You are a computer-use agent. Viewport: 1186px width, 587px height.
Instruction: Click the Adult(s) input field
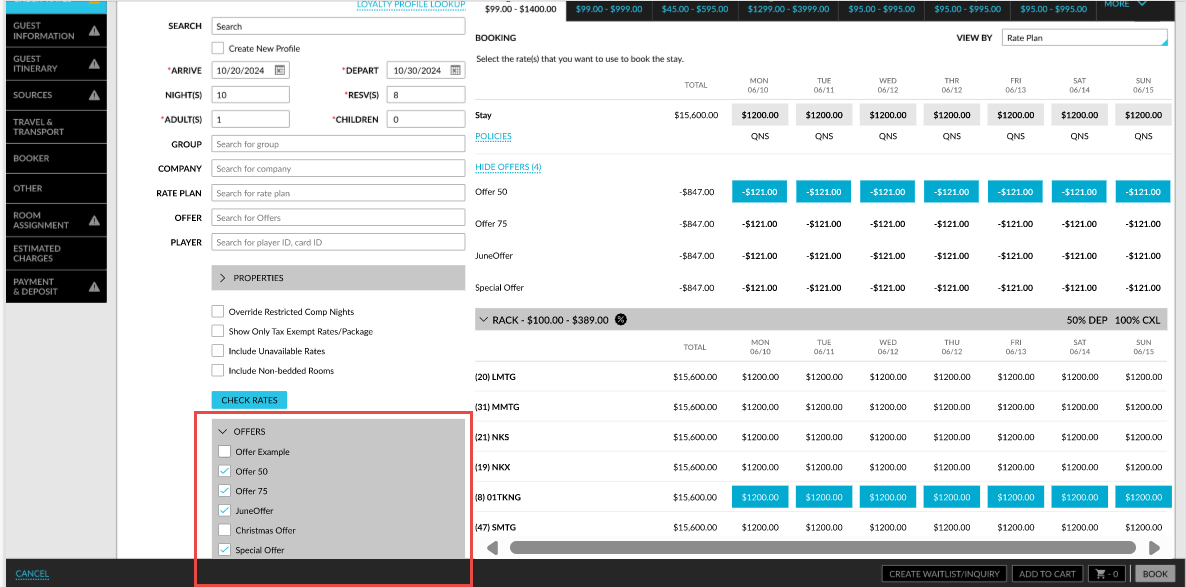pos(250,119)
